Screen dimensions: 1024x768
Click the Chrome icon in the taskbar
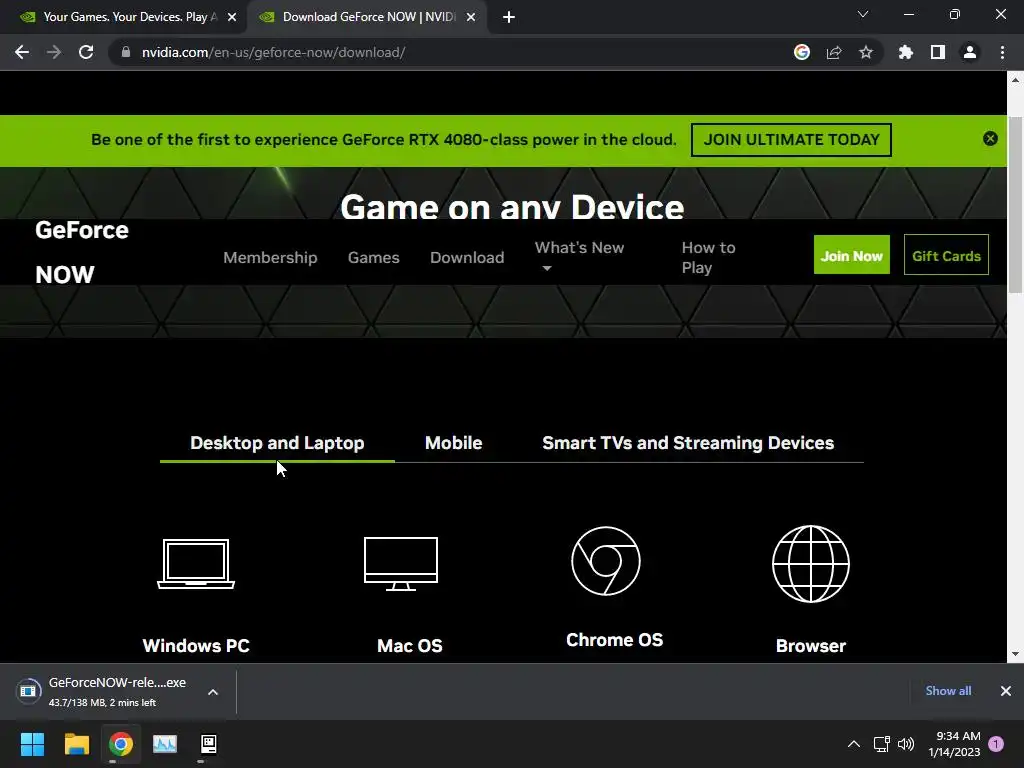pos(121,744)
